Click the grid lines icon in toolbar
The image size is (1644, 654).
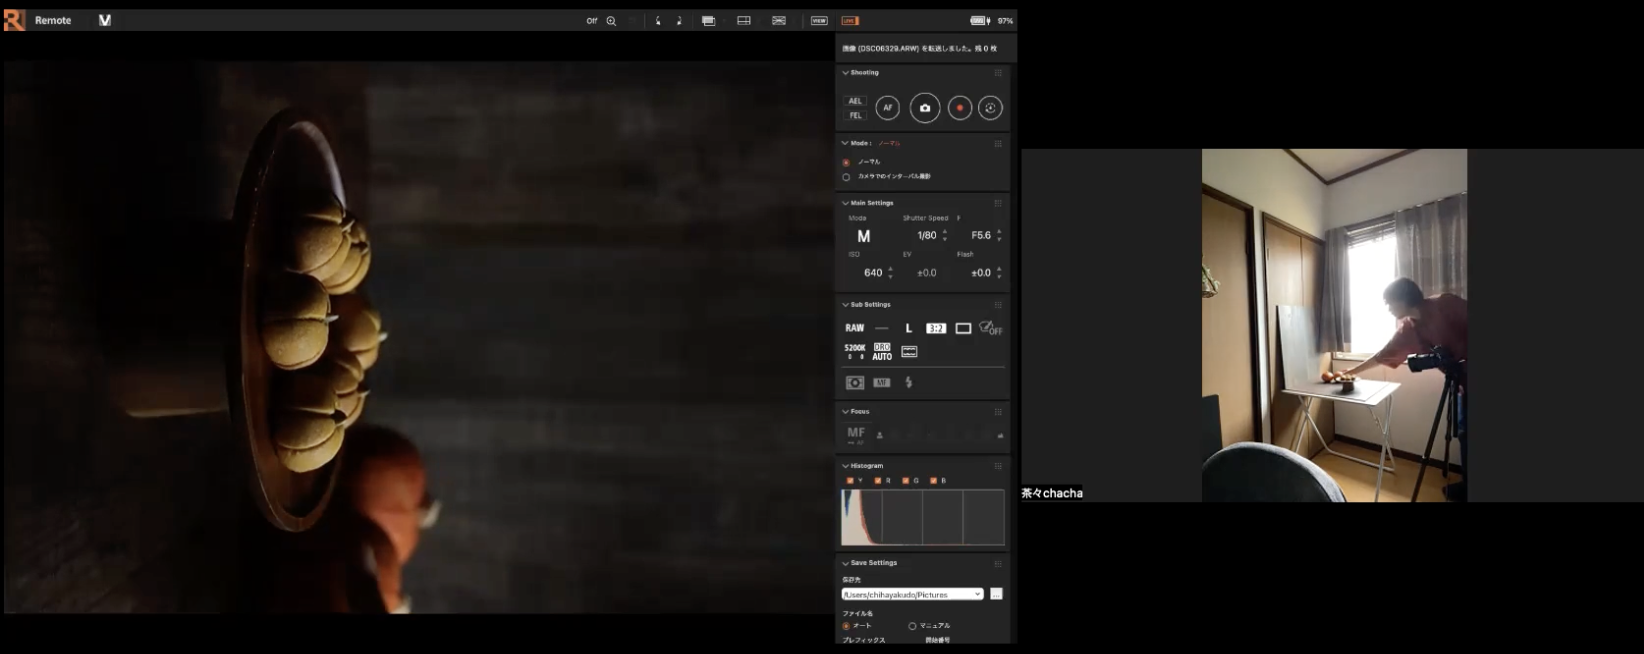(x=744, y=21)
